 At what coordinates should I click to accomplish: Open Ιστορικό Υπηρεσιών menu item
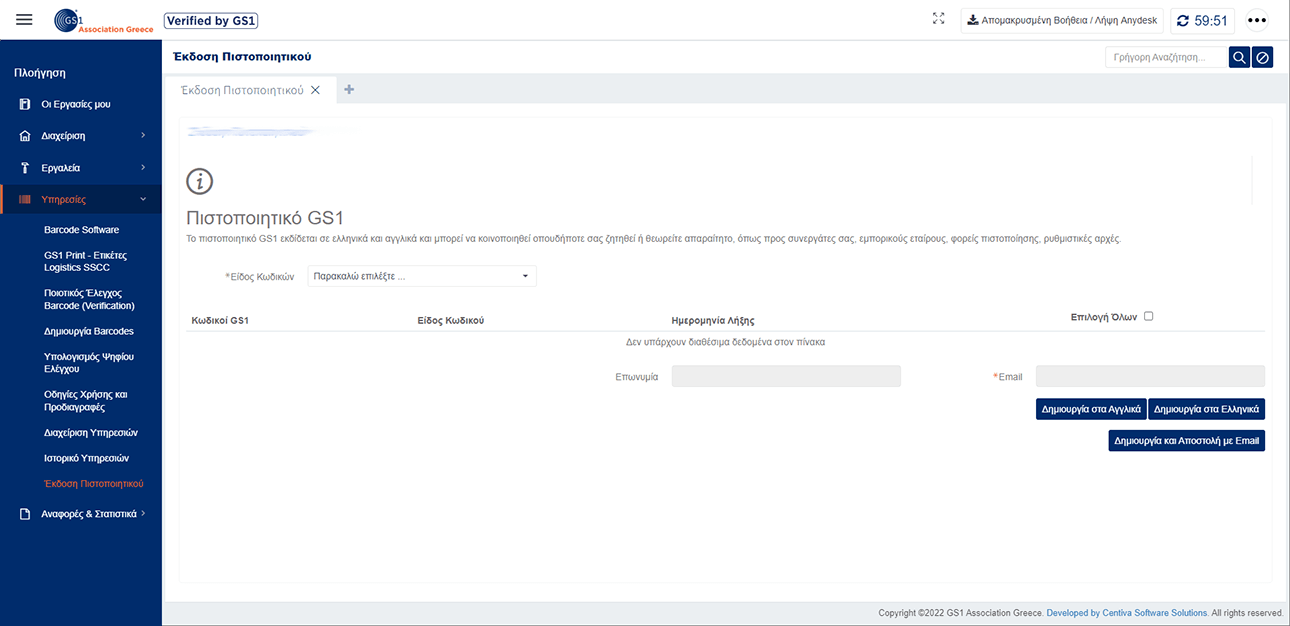pos(87,458)
